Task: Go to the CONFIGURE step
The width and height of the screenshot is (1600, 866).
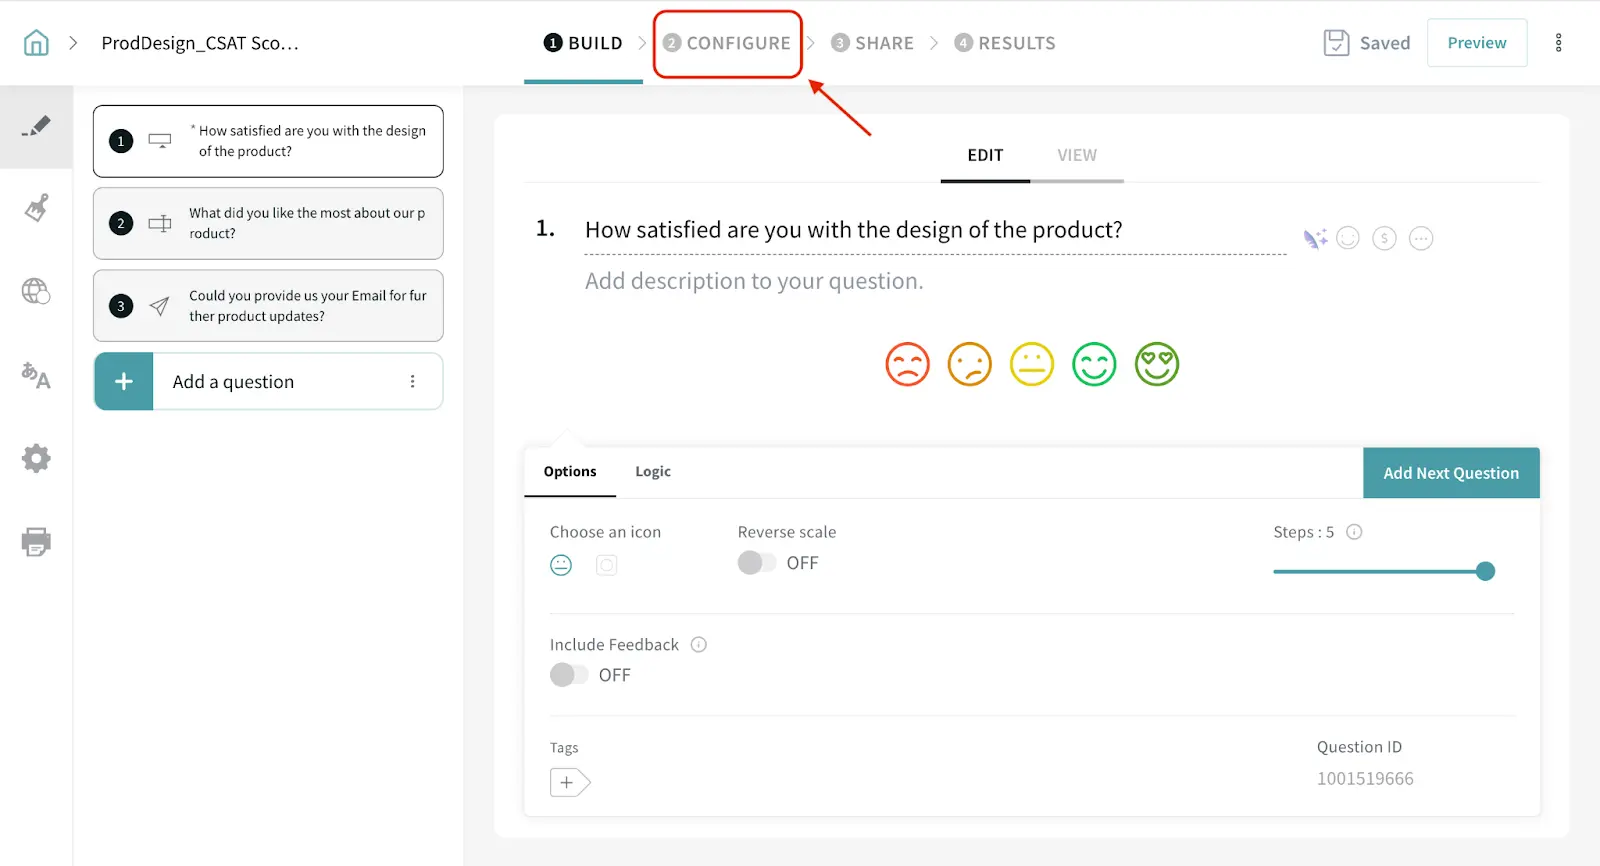Action: 728,43
